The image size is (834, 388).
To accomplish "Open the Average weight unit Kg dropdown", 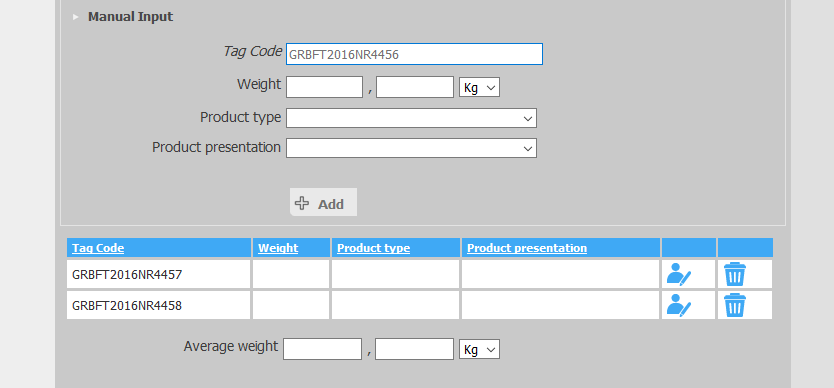I will tap(479, 349).
